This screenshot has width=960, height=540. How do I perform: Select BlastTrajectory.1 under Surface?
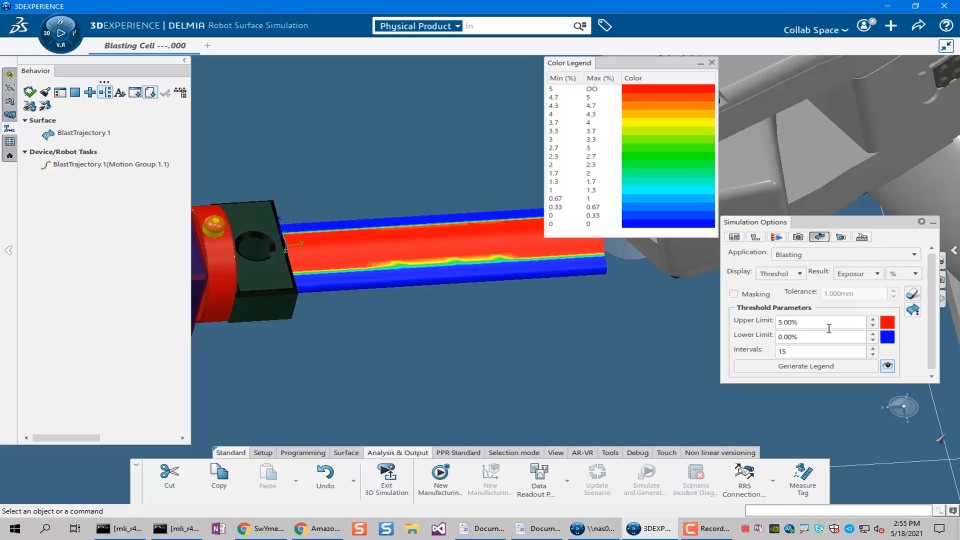tap(84, 133)
